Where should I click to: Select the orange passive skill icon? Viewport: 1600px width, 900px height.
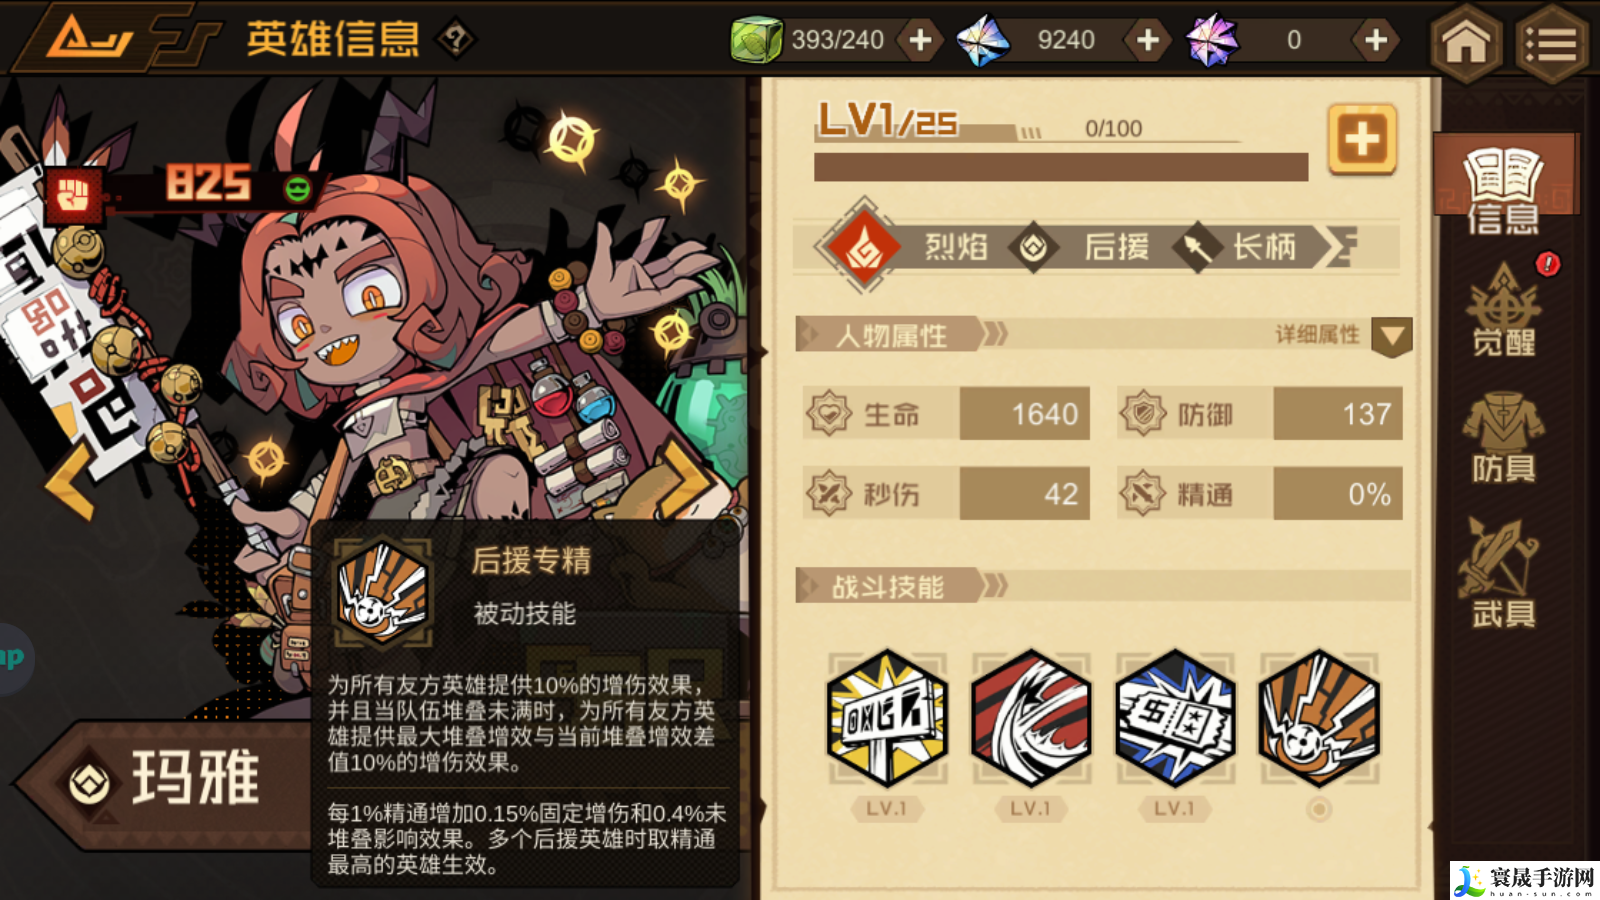pos(1319,717)
